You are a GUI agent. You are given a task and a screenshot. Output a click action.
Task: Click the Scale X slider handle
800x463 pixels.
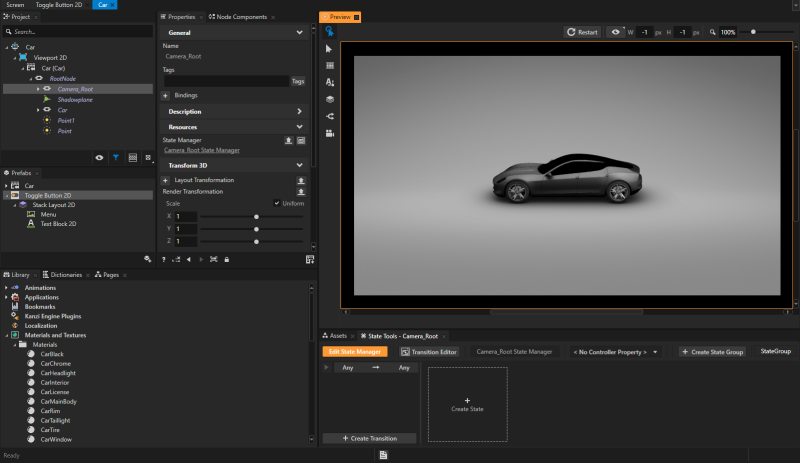(x=257, y=216)
